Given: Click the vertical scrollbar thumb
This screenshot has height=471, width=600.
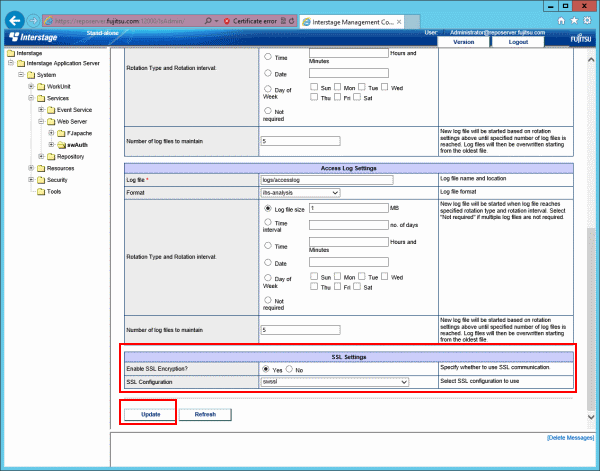Looking at the screenshot, I should point(590,318).
